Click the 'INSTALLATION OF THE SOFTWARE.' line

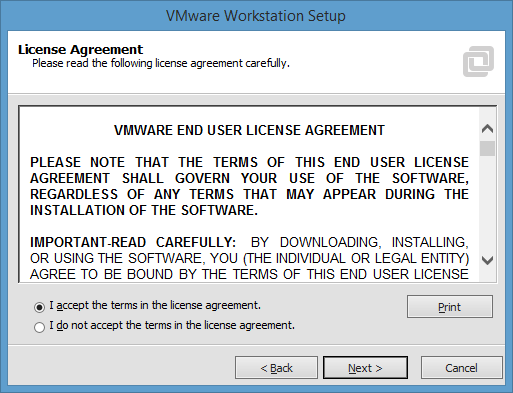(x=144, y=210)
